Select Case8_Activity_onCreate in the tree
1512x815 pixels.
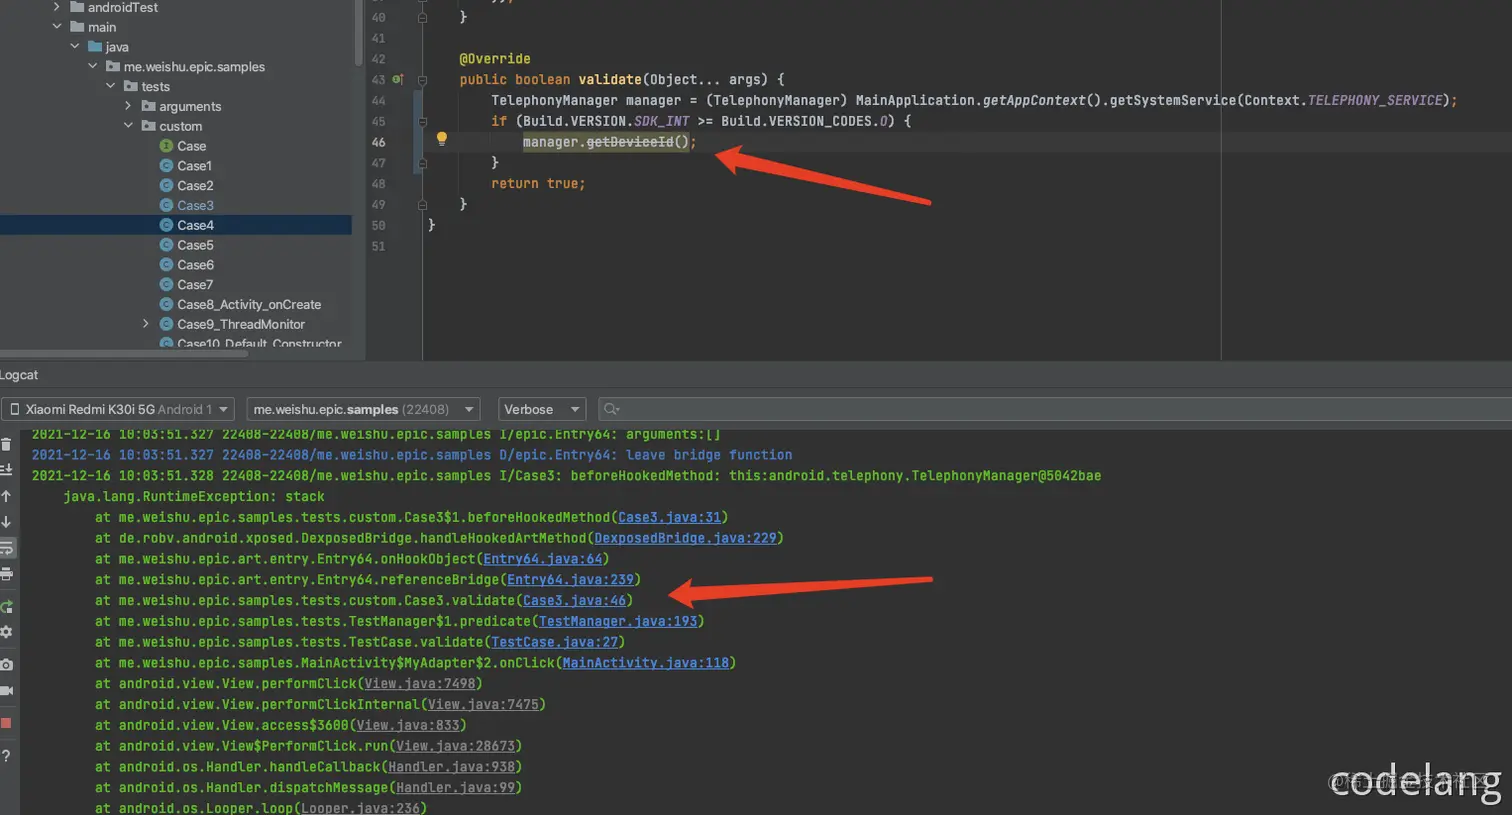249,304
